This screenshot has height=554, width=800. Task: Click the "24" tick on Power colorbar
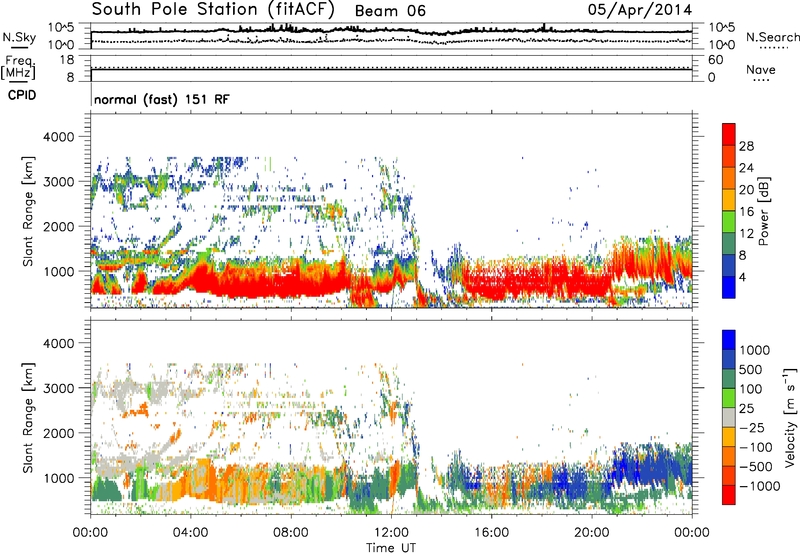pos(746,168)
